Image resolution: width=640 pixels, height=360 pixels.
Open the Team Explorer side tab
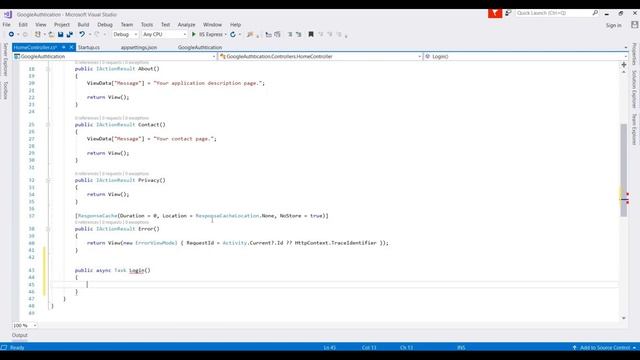coord(634,129)
